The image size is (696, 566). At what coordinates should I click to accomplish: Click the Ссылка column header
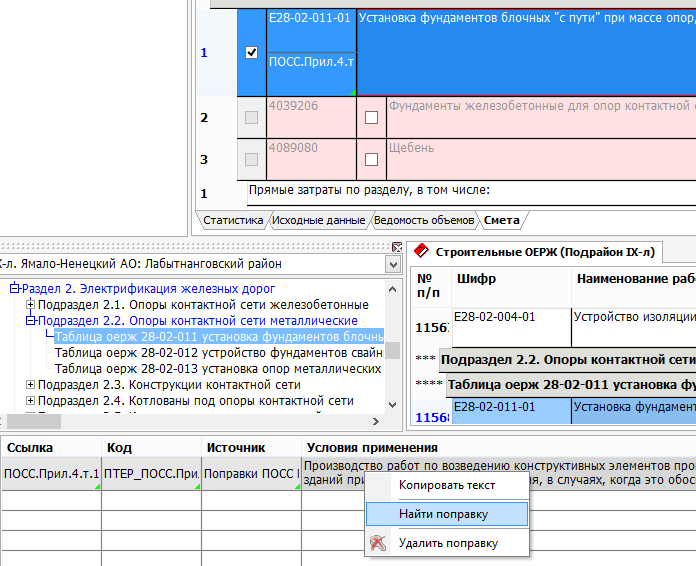pos(51,447)
